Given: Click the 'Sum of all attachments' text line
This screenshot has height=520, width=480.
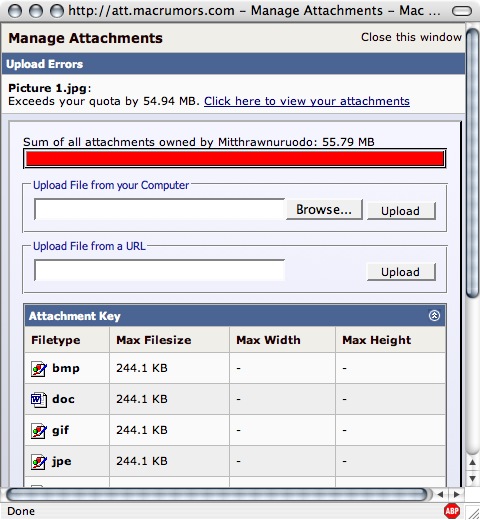Looking at the screenshot, I should pos(199,142).
